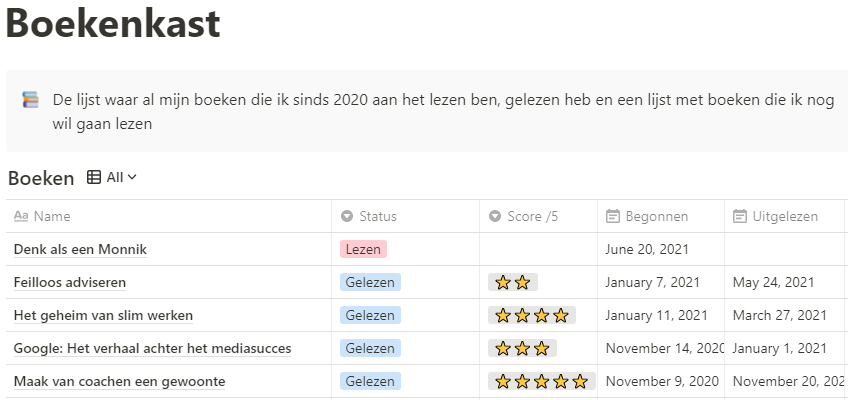Open the Score /5 column header menu

532,216
